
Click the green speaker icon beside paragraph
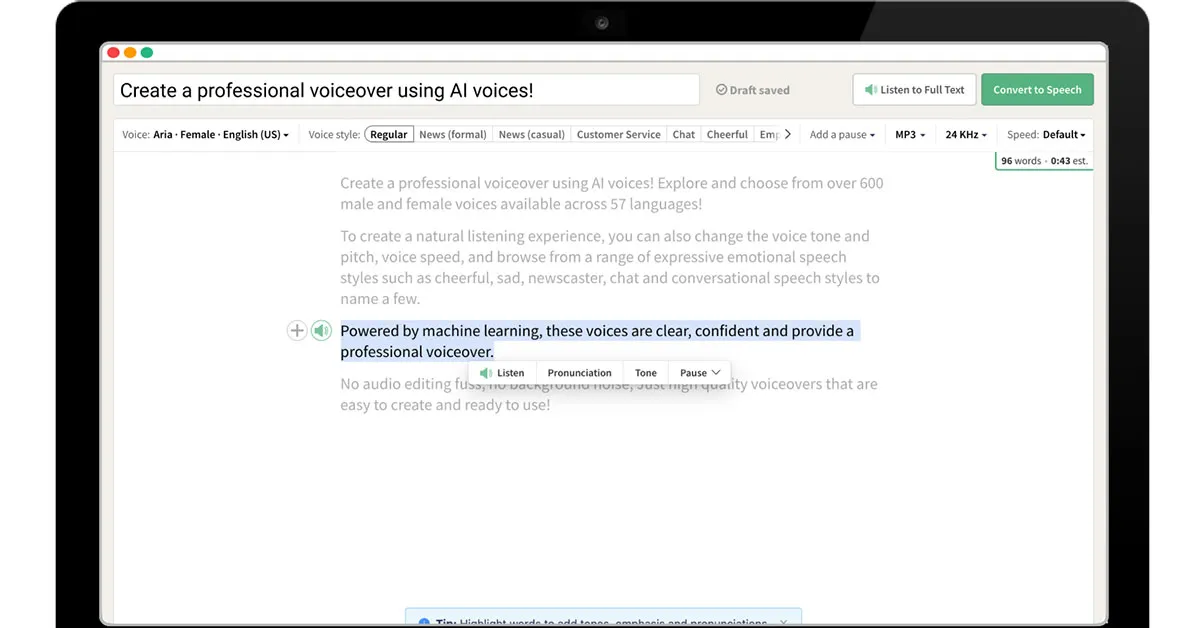click(x=321, y=331)
